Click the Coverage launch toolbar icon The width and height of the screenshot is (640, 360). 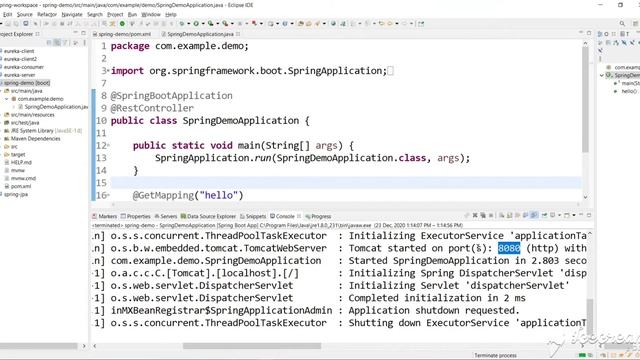tap(210, 24)
